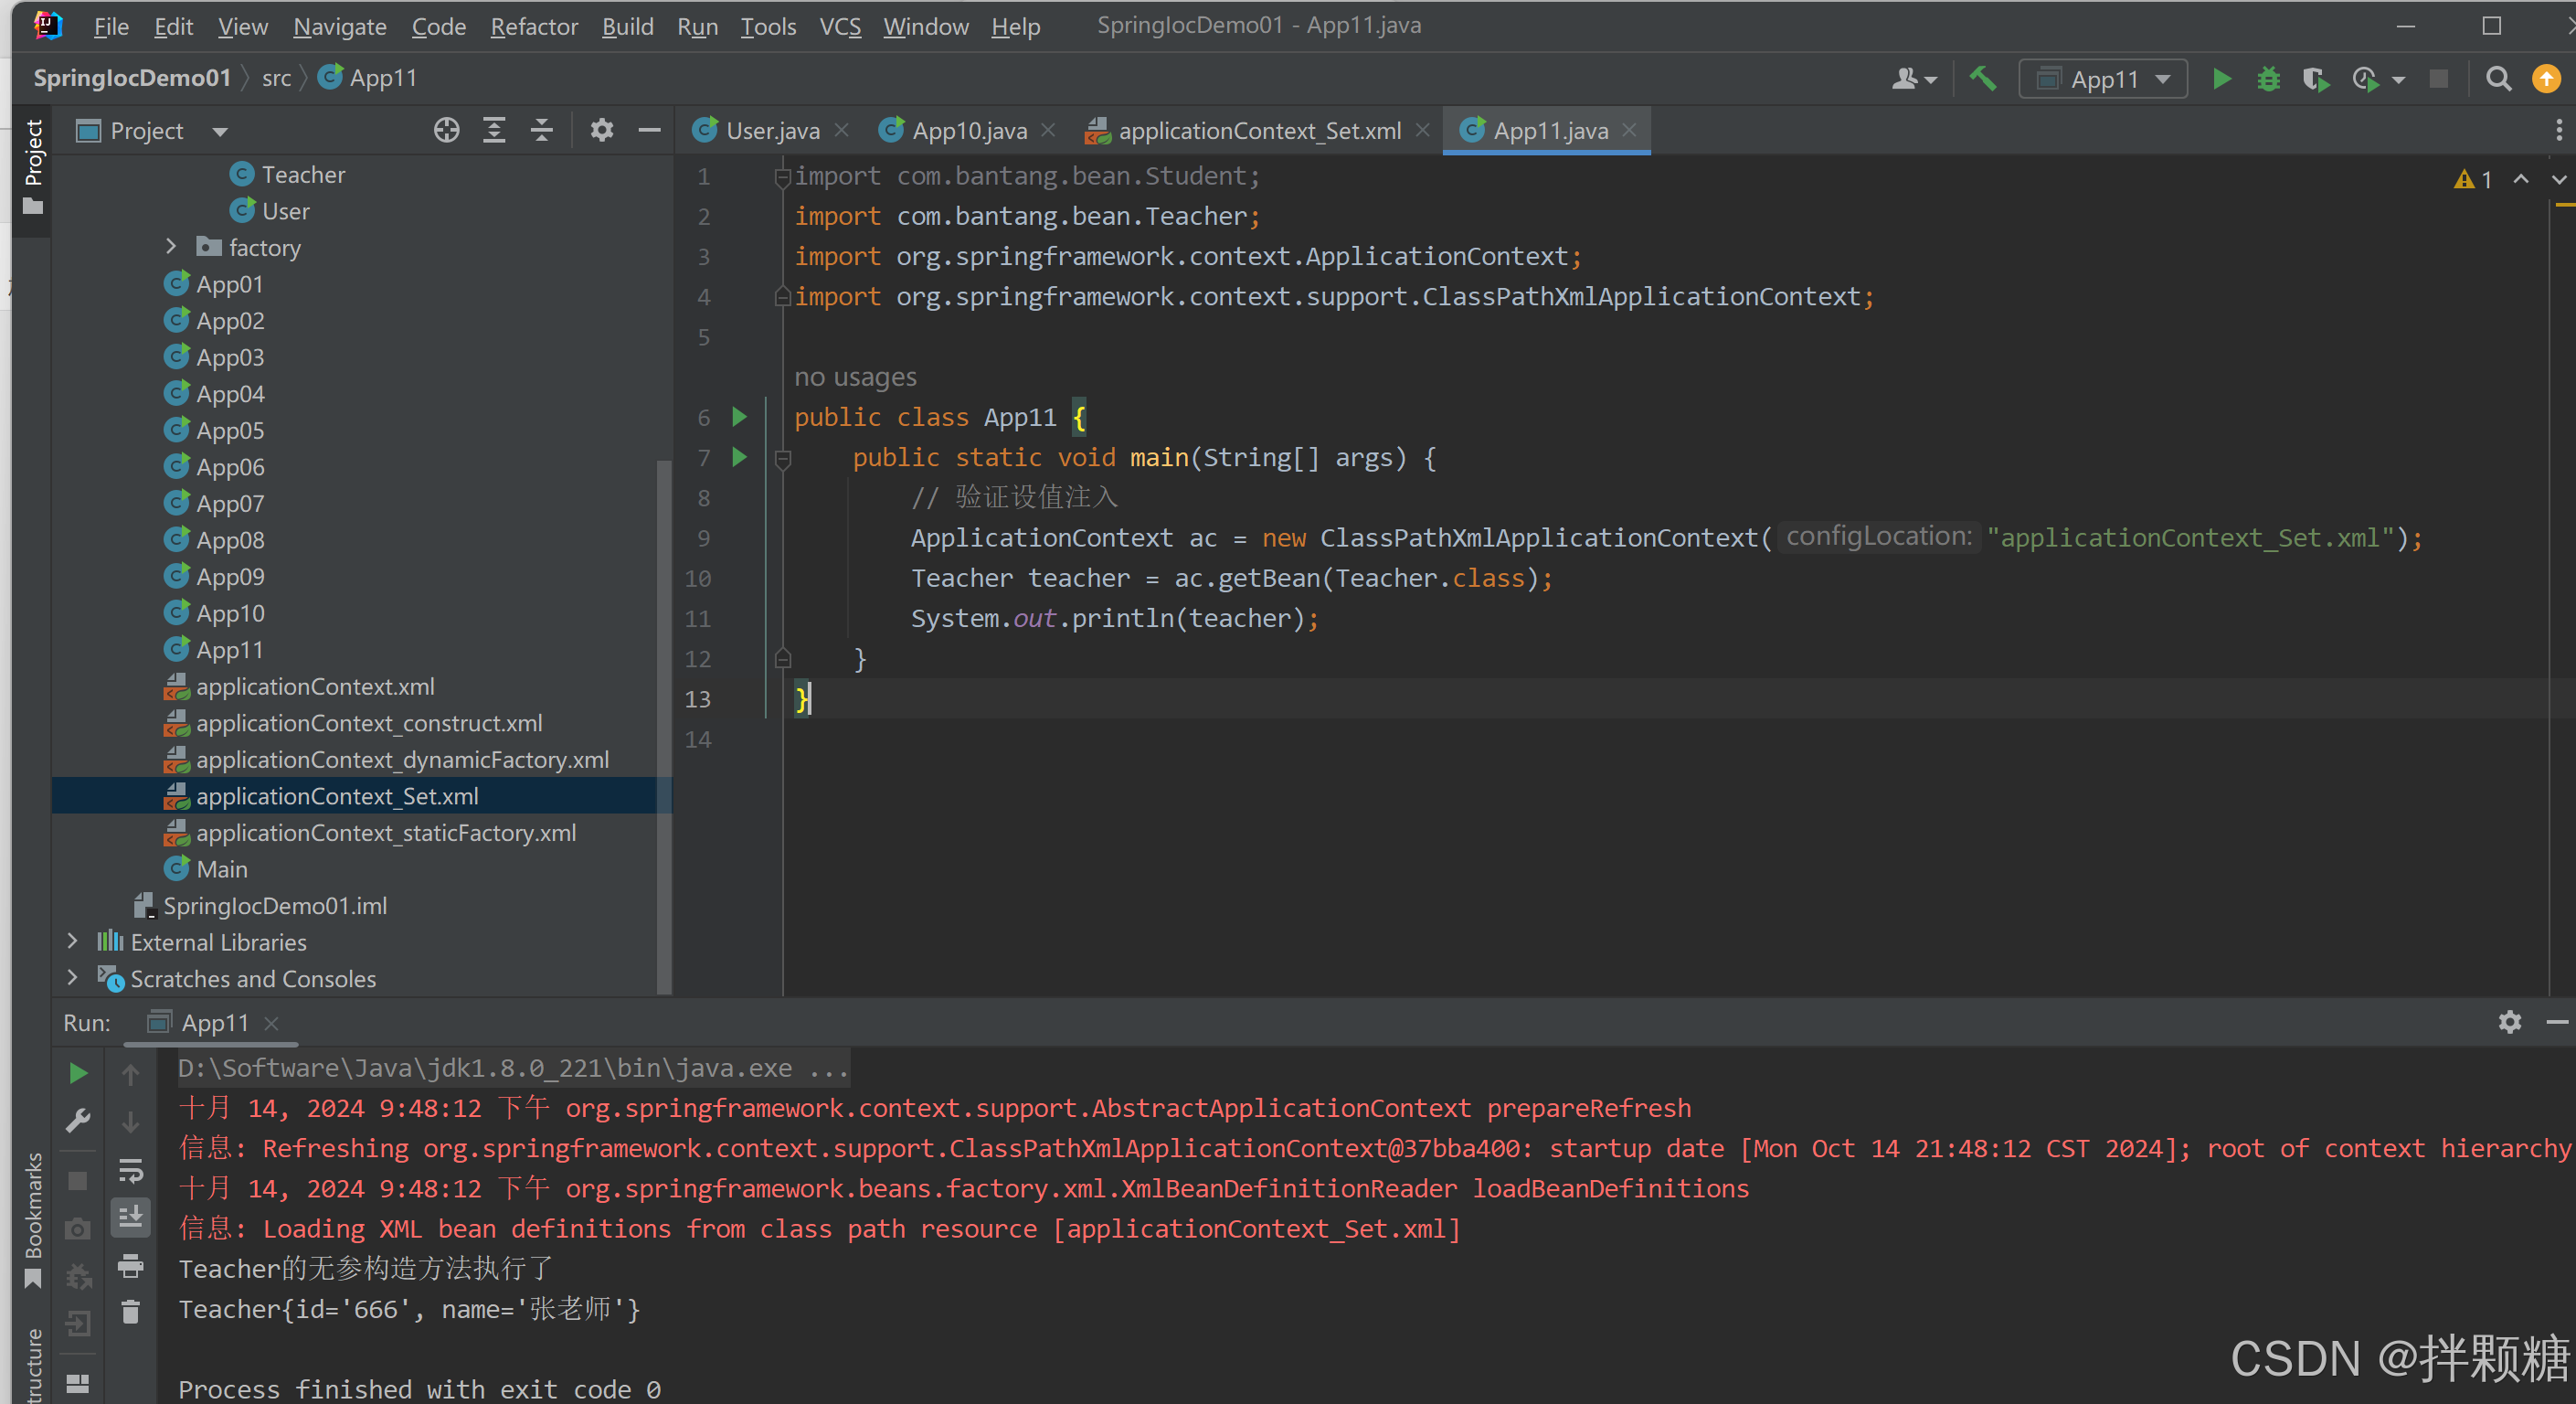Switch to the applicationContext_Set.xml editor tab
Viewport: 2576px width, 1404px height.
(x=1258, y=131)
